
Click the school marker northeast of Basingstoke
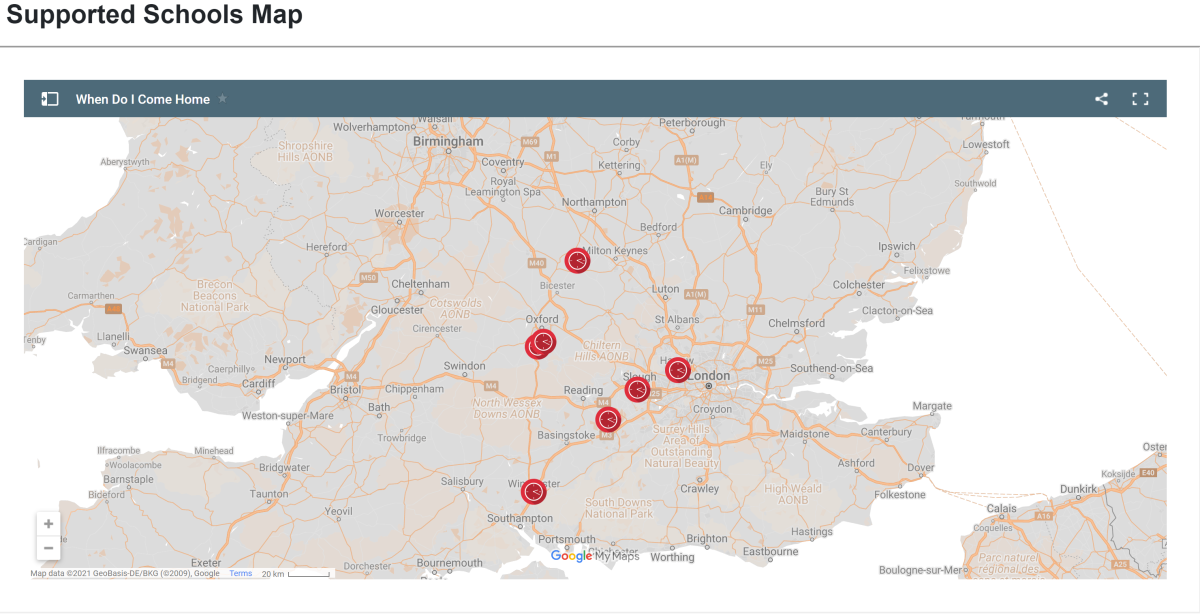point(608,419)
